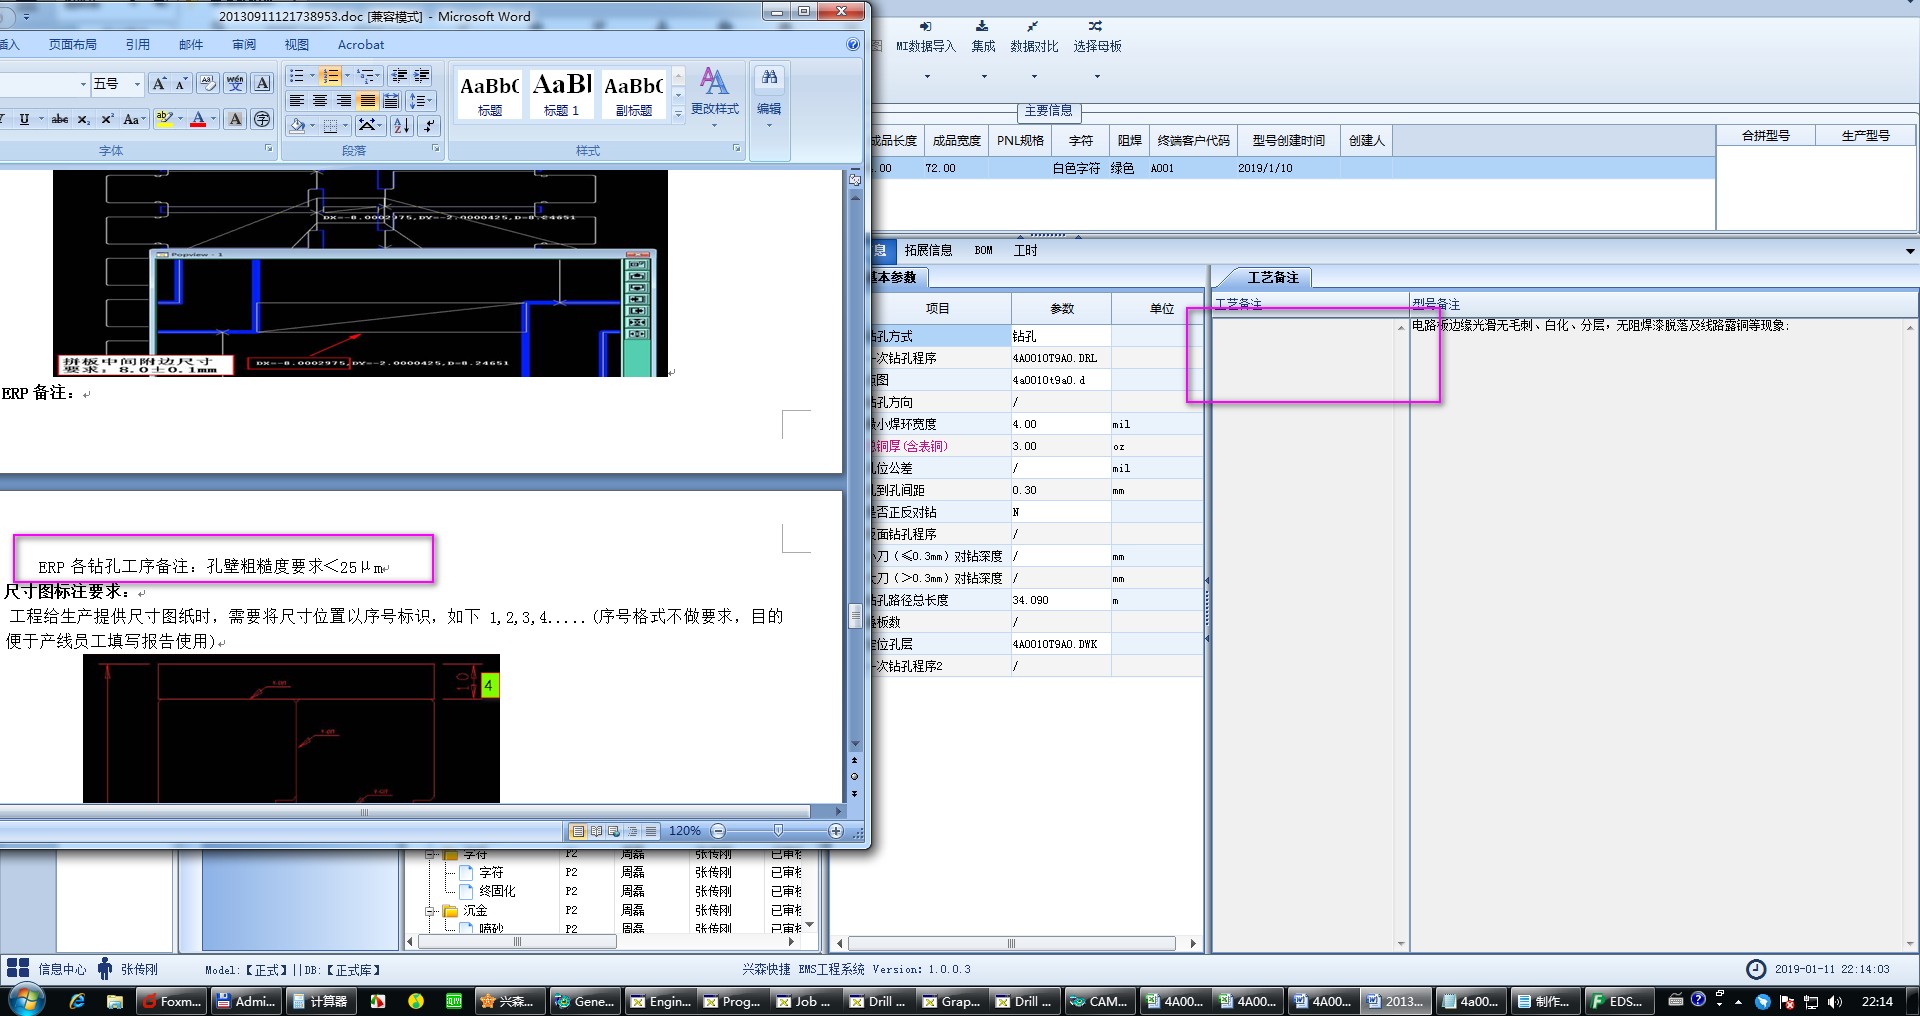The image size is (1920, 1016).
Task: Align text right in Word
Action: [344, 101]
